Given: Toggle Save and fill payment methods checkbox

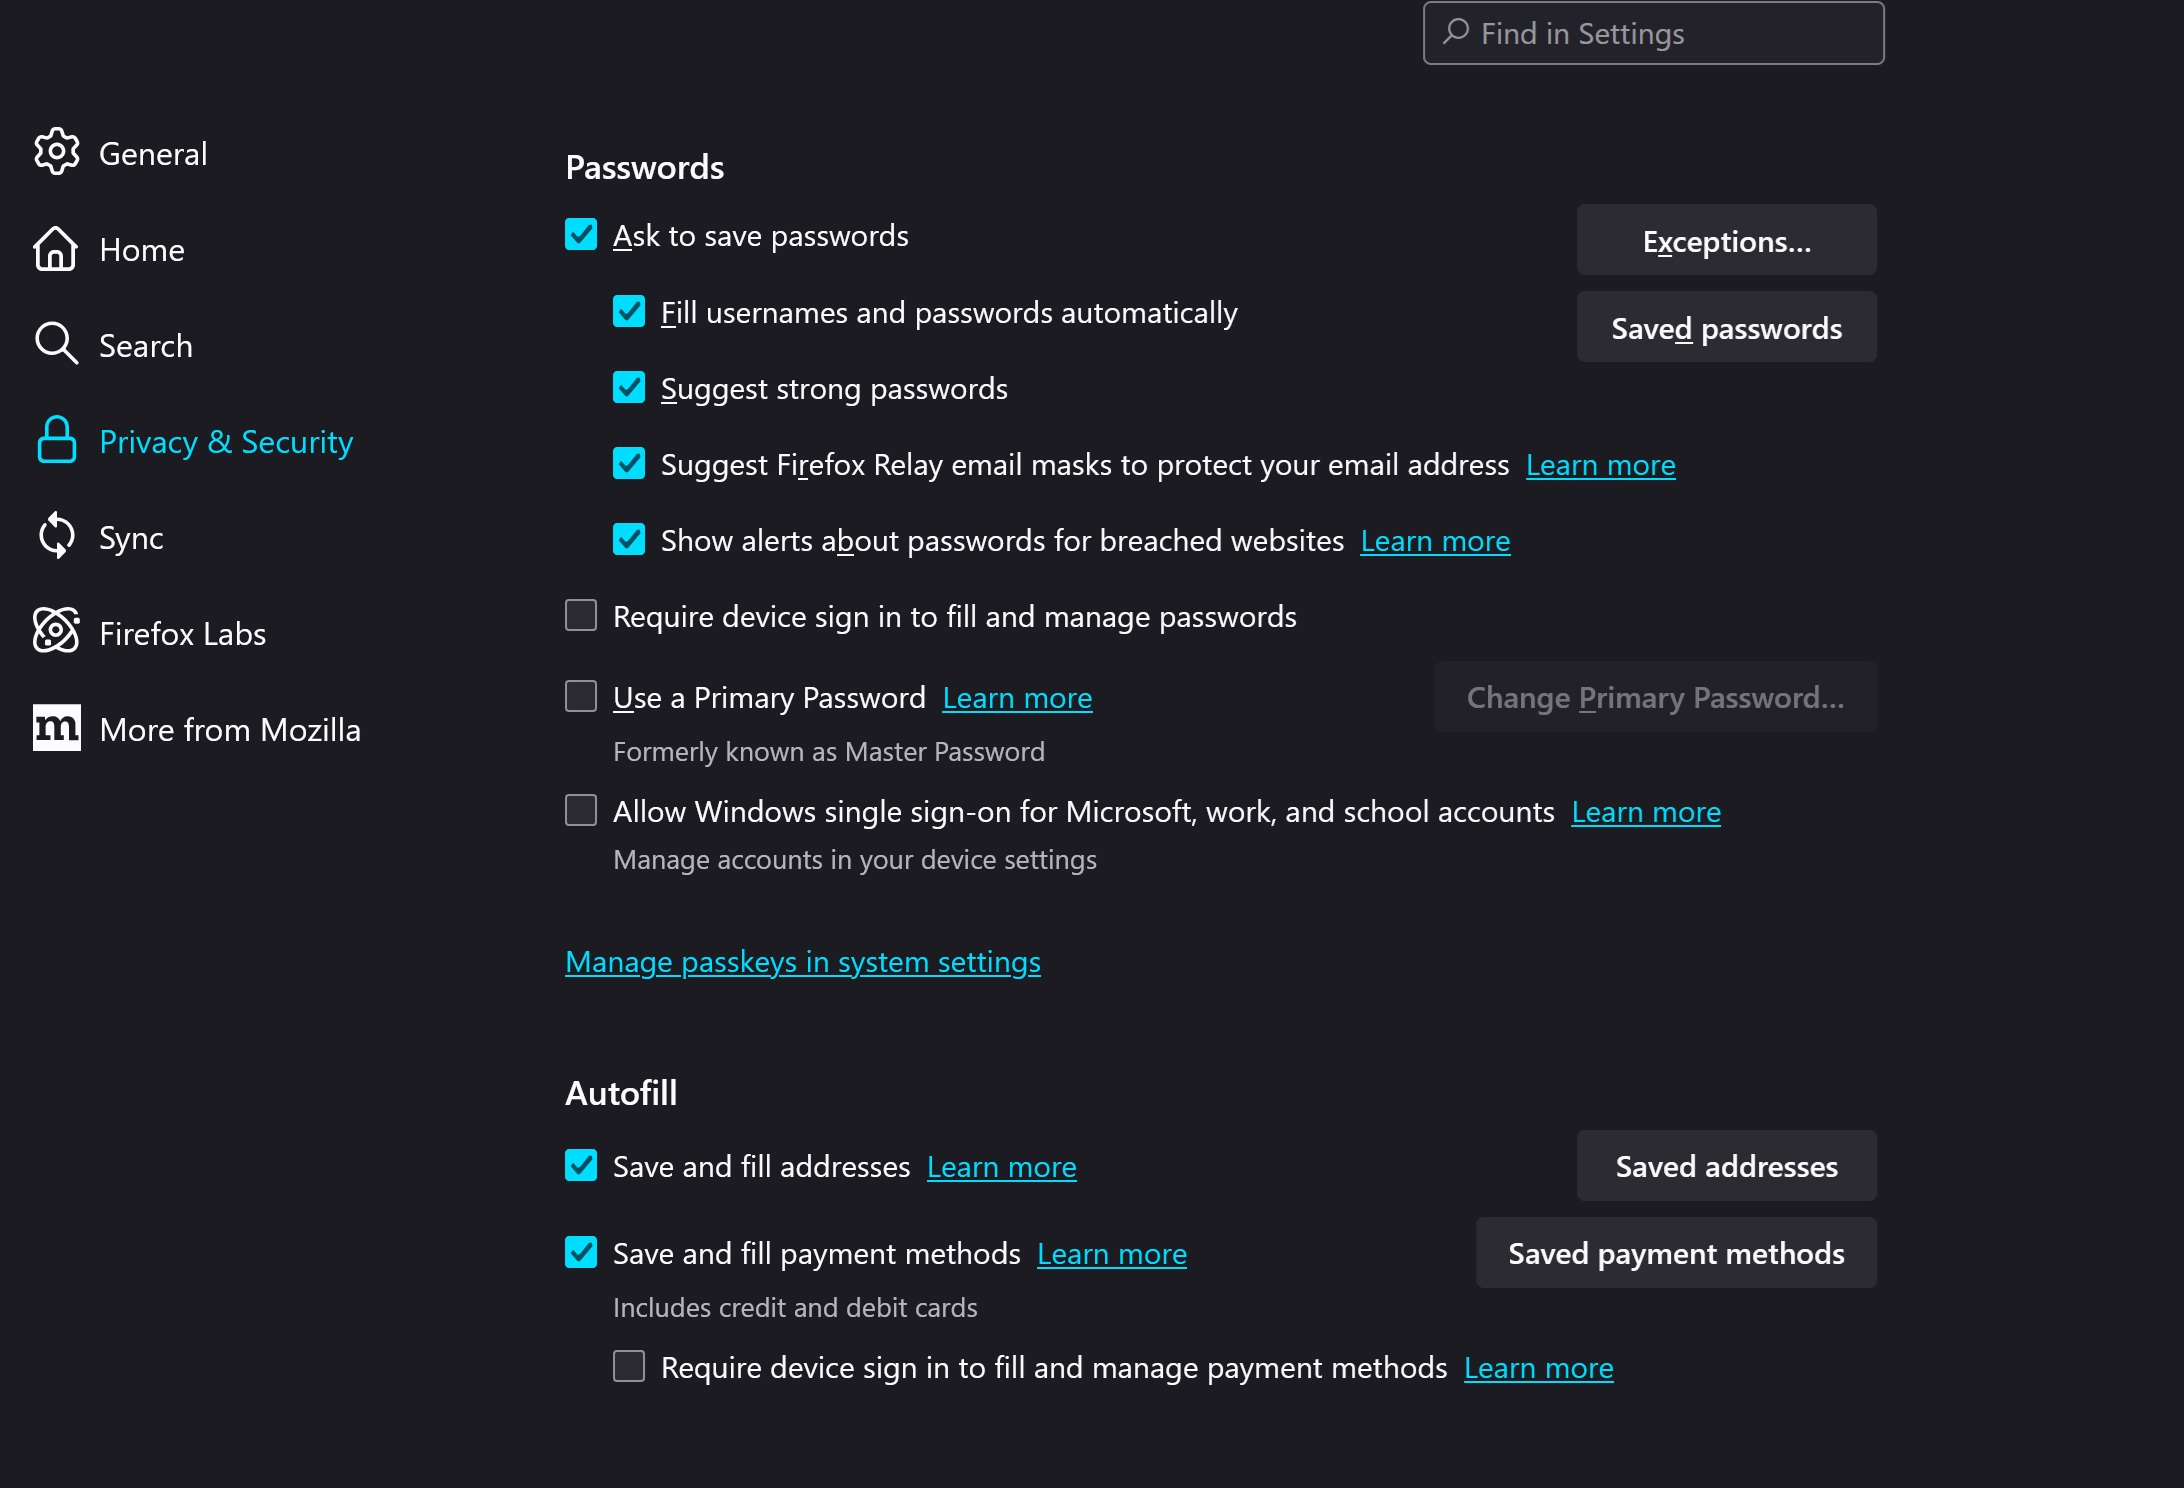Looking at the screenshot, I should coord(581,1252).
